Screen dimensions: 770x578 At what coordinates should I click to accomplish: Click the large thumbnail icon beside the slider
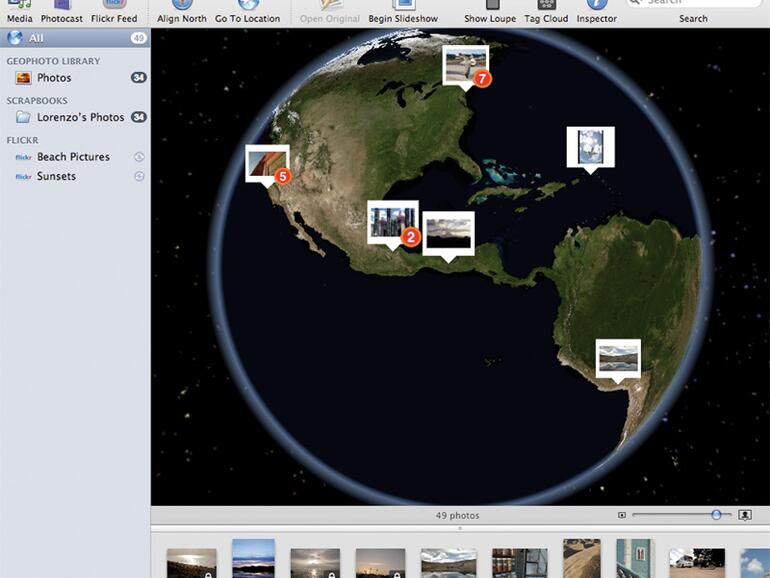(745, 515)
